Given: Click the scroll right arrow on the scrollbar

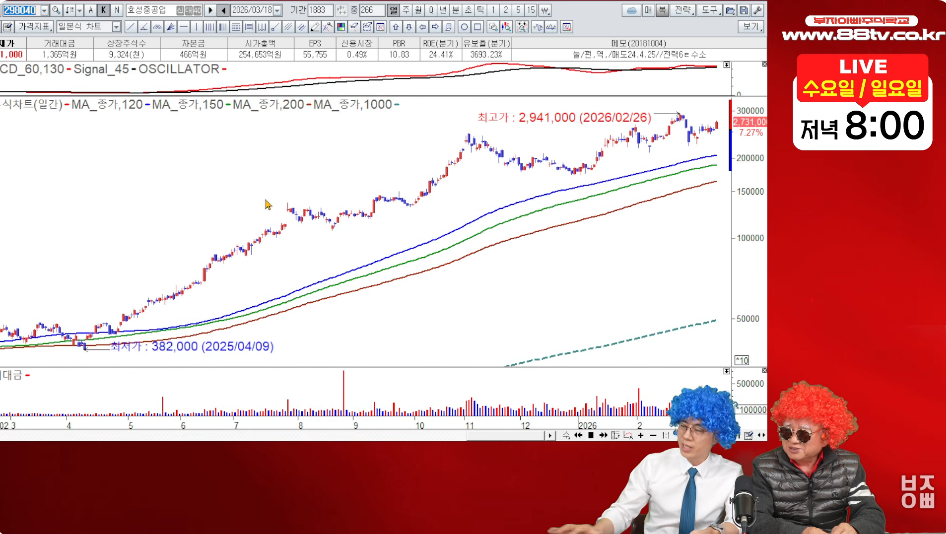Looking at the screenshot, I should click(x=550, y=436).
